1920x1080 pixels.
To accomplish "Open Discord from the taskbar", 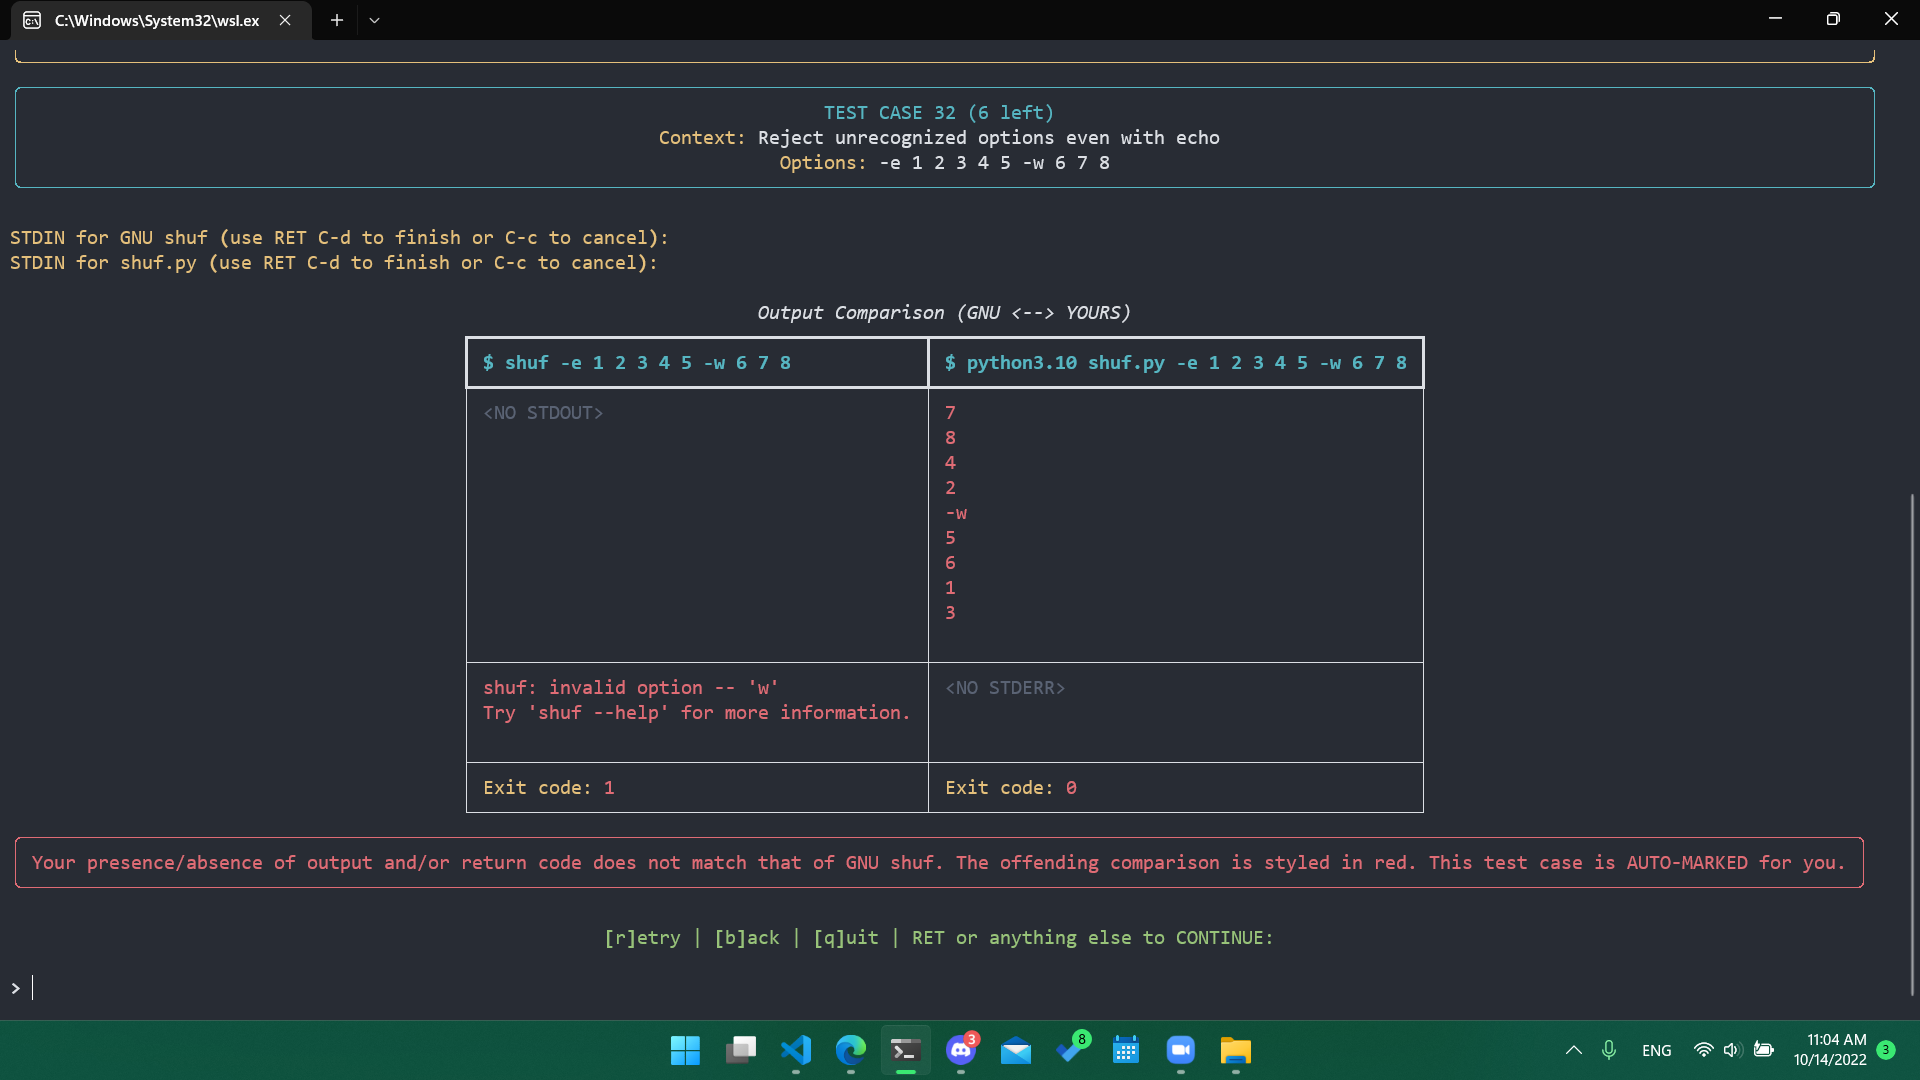I will [961, 1050].
